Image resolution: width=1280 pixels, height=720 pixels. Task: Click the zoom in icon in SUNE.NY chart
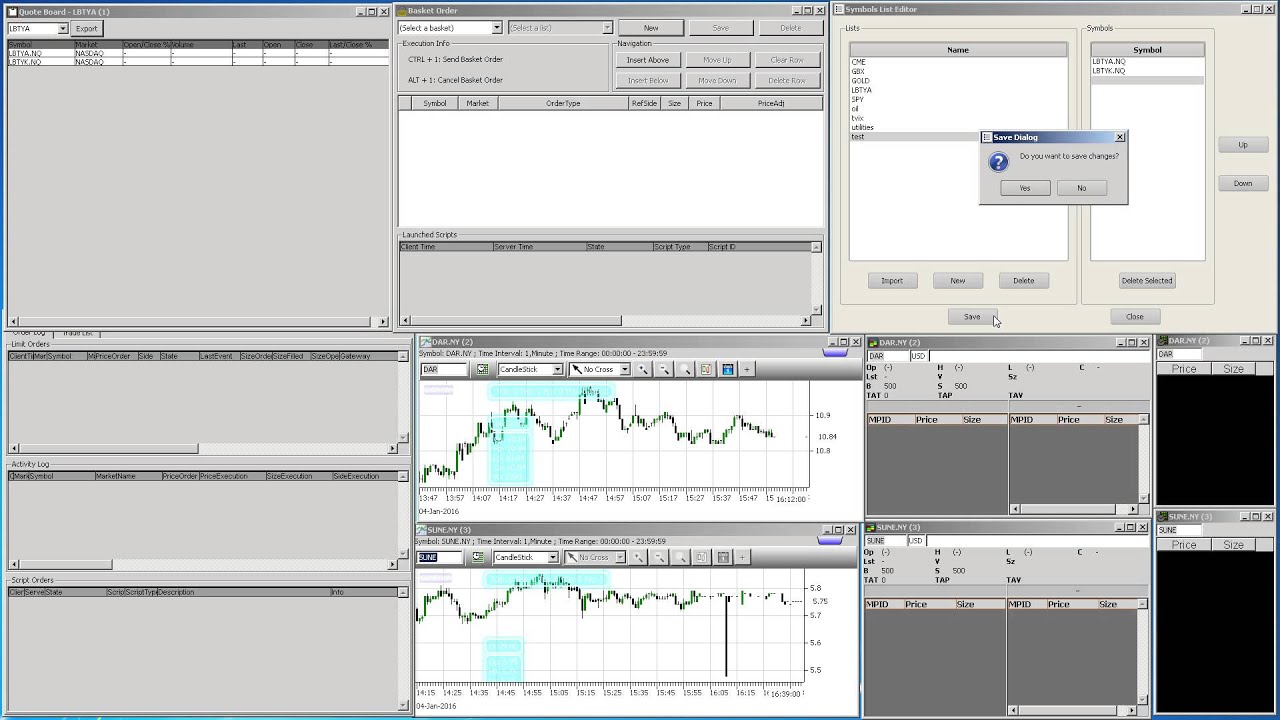(639, 557)
